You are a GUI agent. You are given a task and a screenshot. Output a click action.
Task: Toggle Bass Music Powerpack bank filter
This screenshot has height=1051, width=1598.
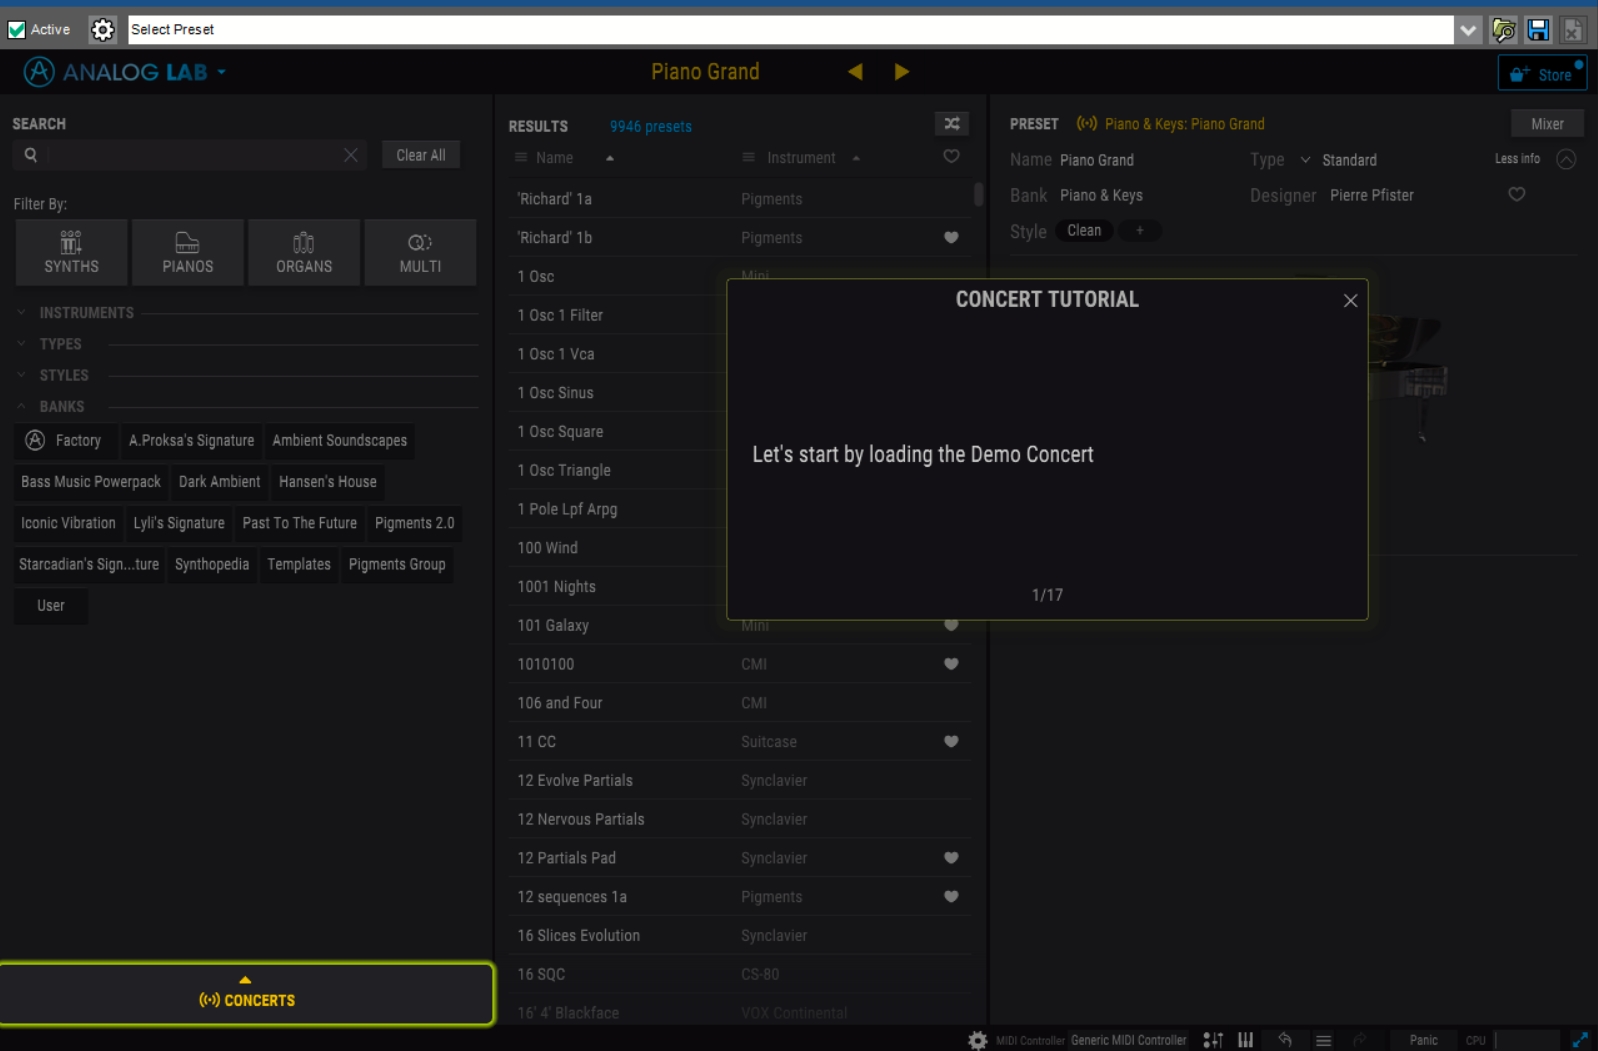(91, 482)
